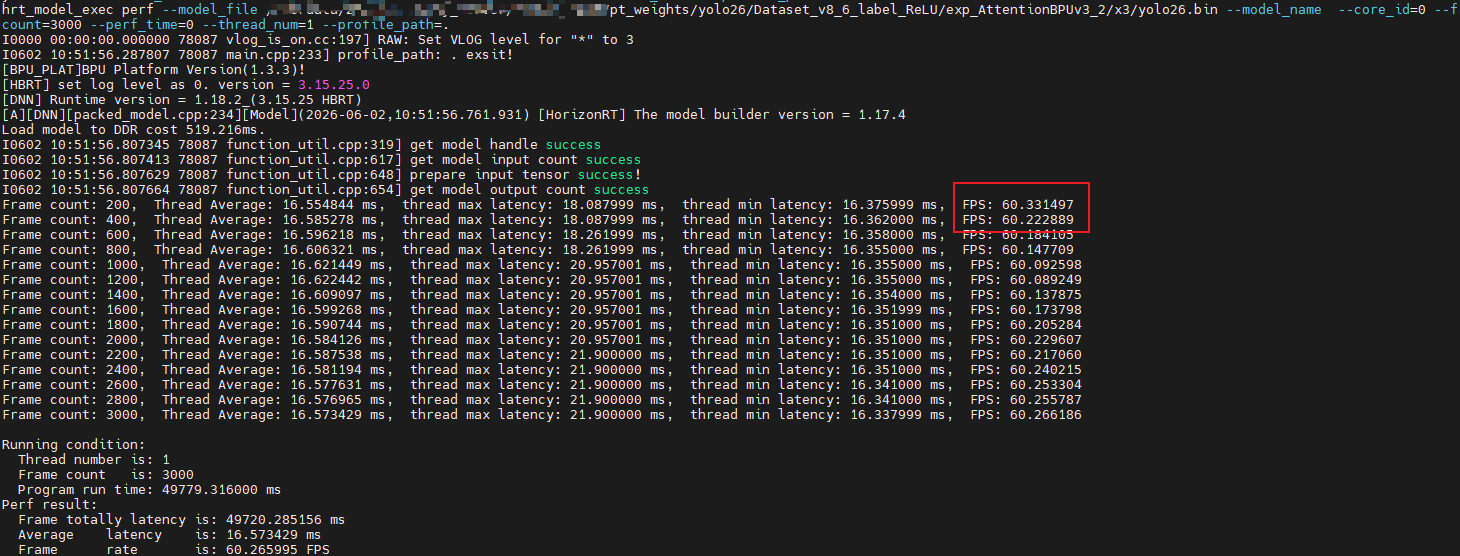Click the FPS: 60.331497 value in red box

tap(1018, 205)
